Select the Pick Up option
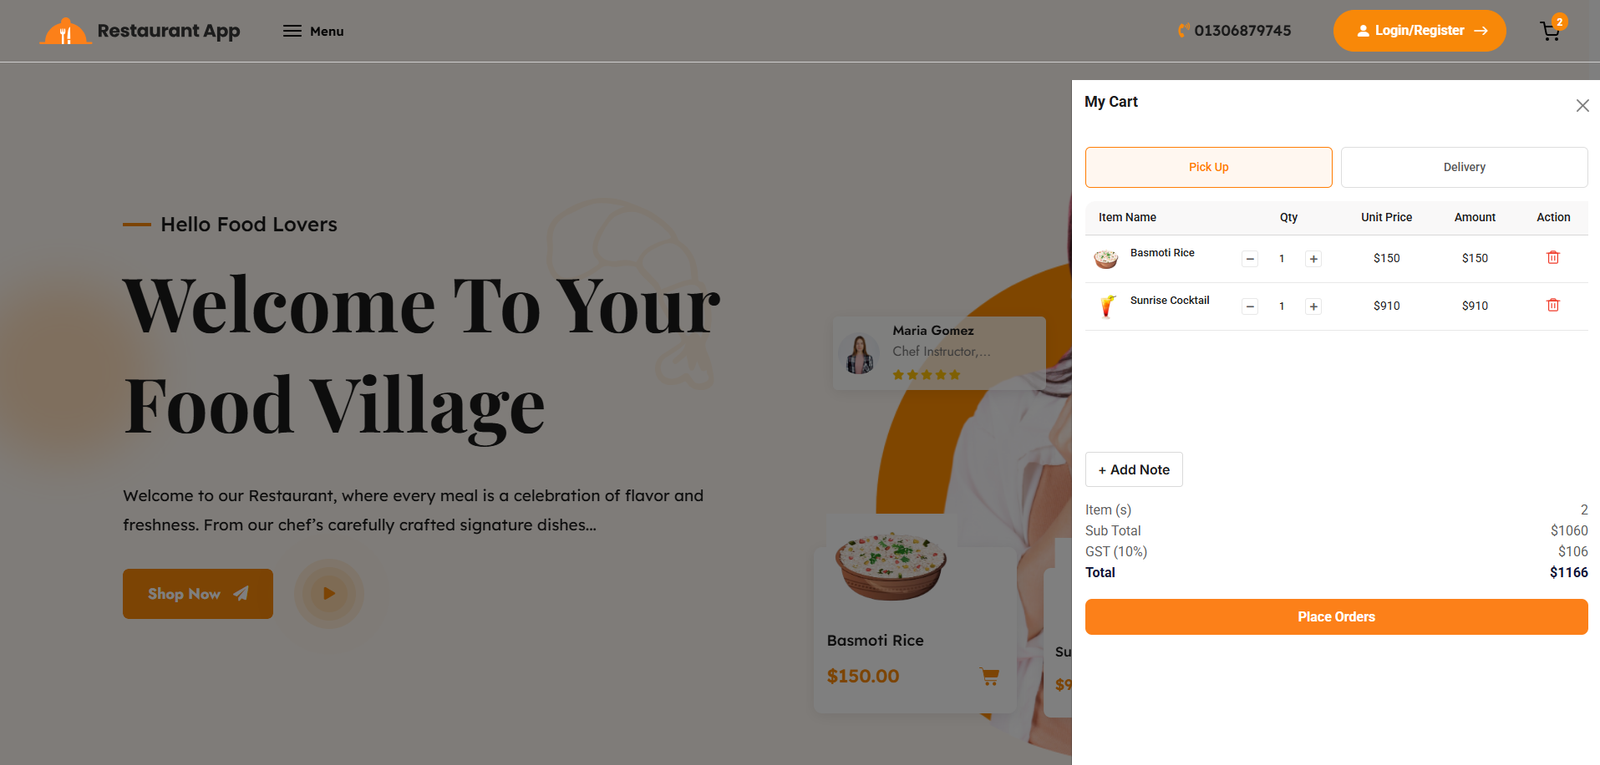This screenshot has height=765, width=1600. click(x=1208, y=167)
